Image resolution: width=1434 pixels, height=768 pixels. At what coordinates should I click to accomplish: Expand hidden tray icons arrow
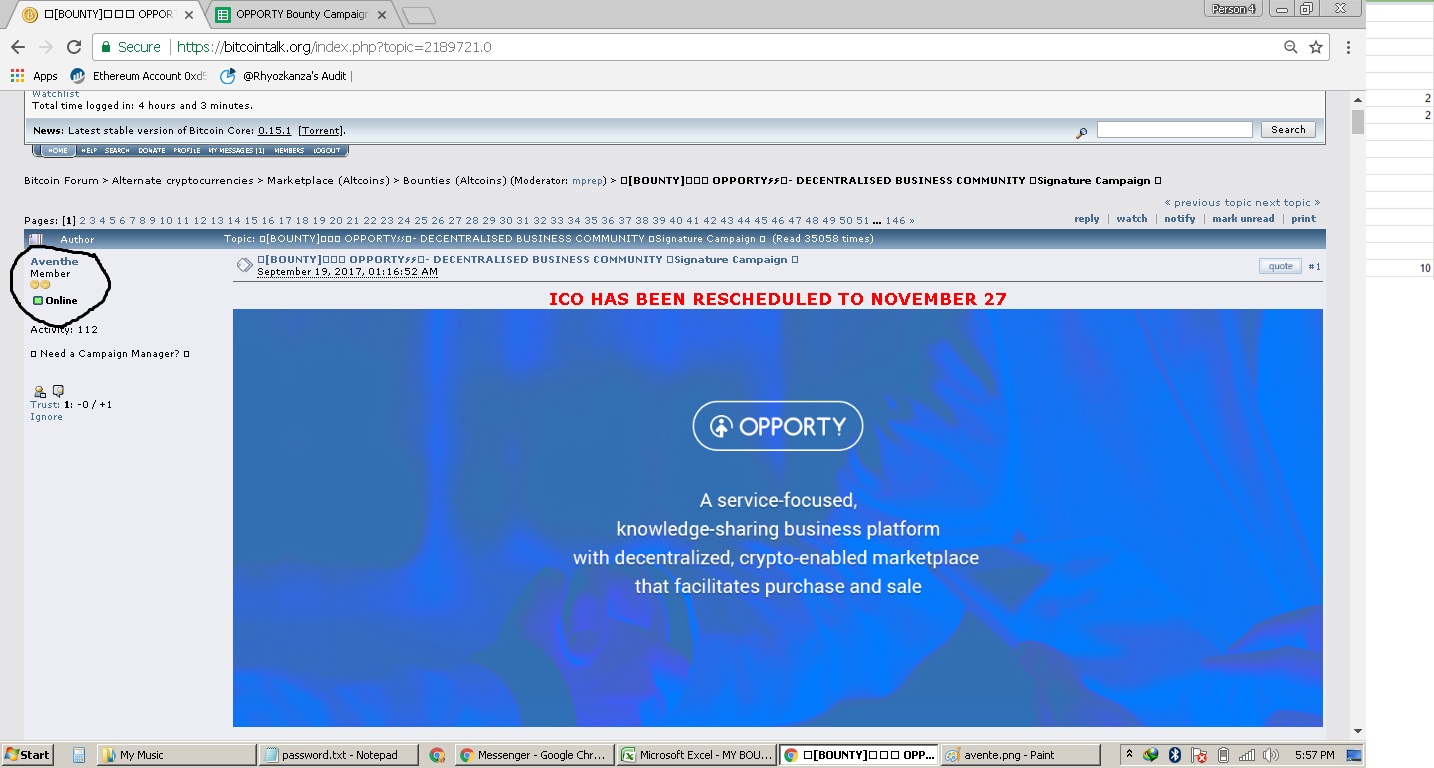pos(1129,755)
